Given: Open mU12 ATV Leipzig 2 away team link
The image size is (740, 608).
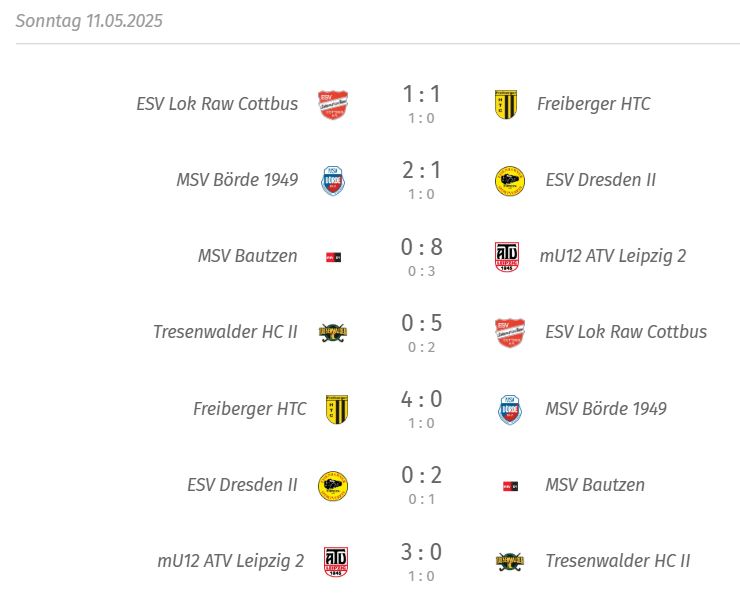Looking at the screenshot, I should (x=613, y=256).
